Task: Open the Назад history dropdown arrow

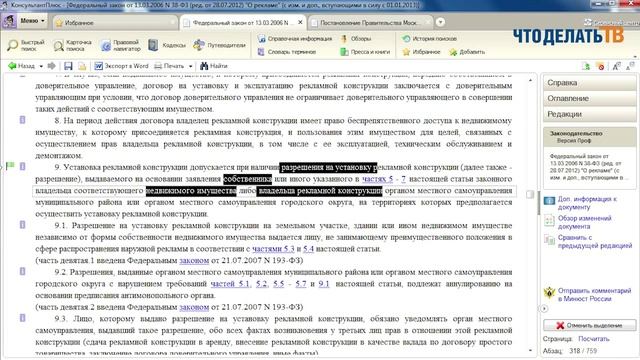Action: click(41, 66)
